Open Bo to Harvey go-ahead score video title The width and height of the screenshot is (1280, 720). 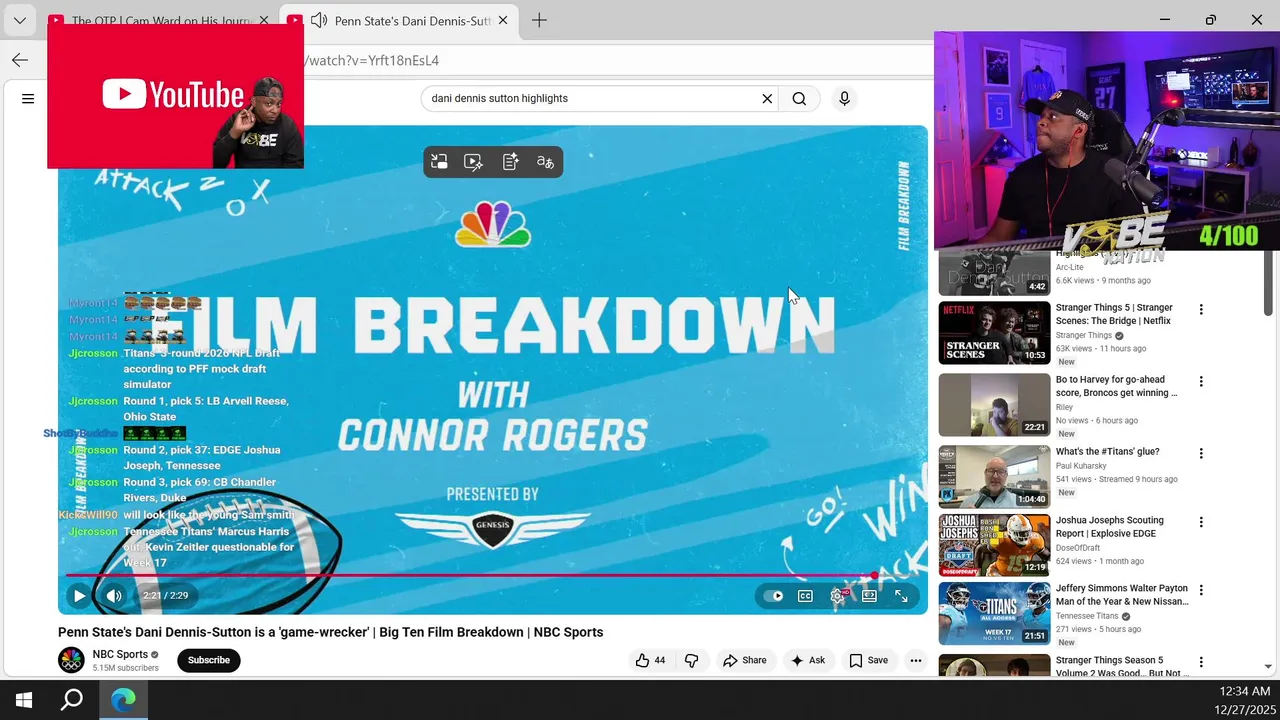point(1116,386)
